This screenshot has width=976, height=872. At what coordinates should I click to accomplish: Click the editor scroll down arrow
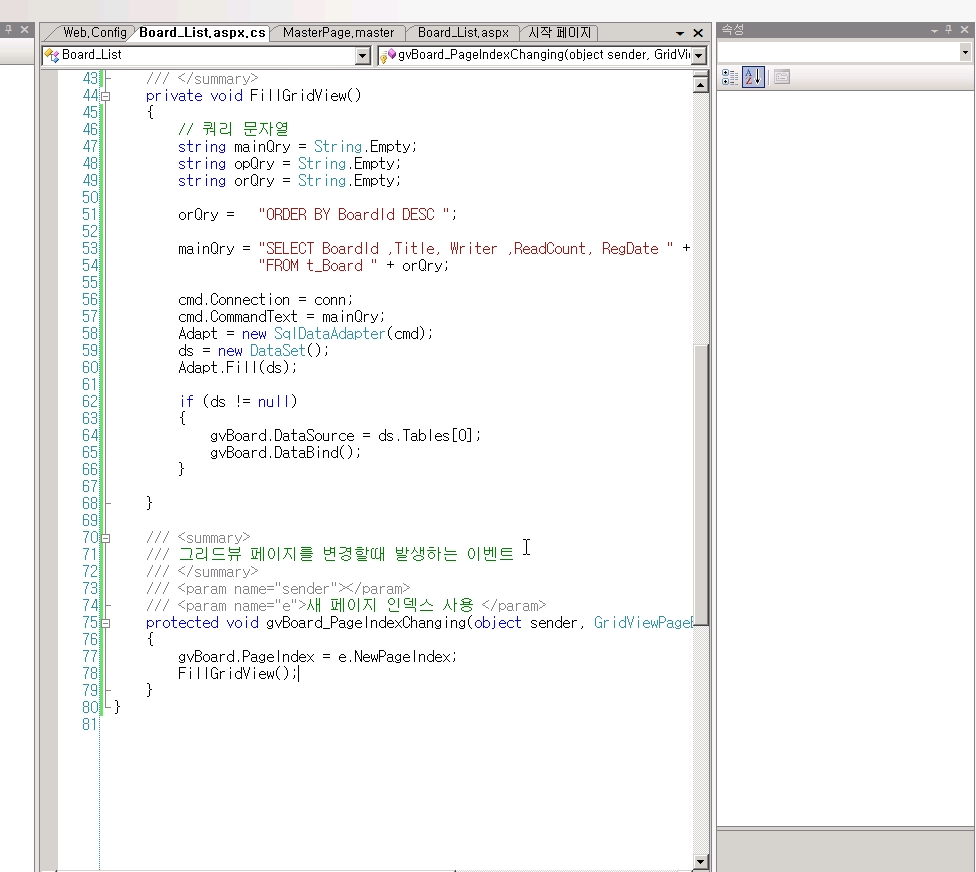[x=700, y=862]
